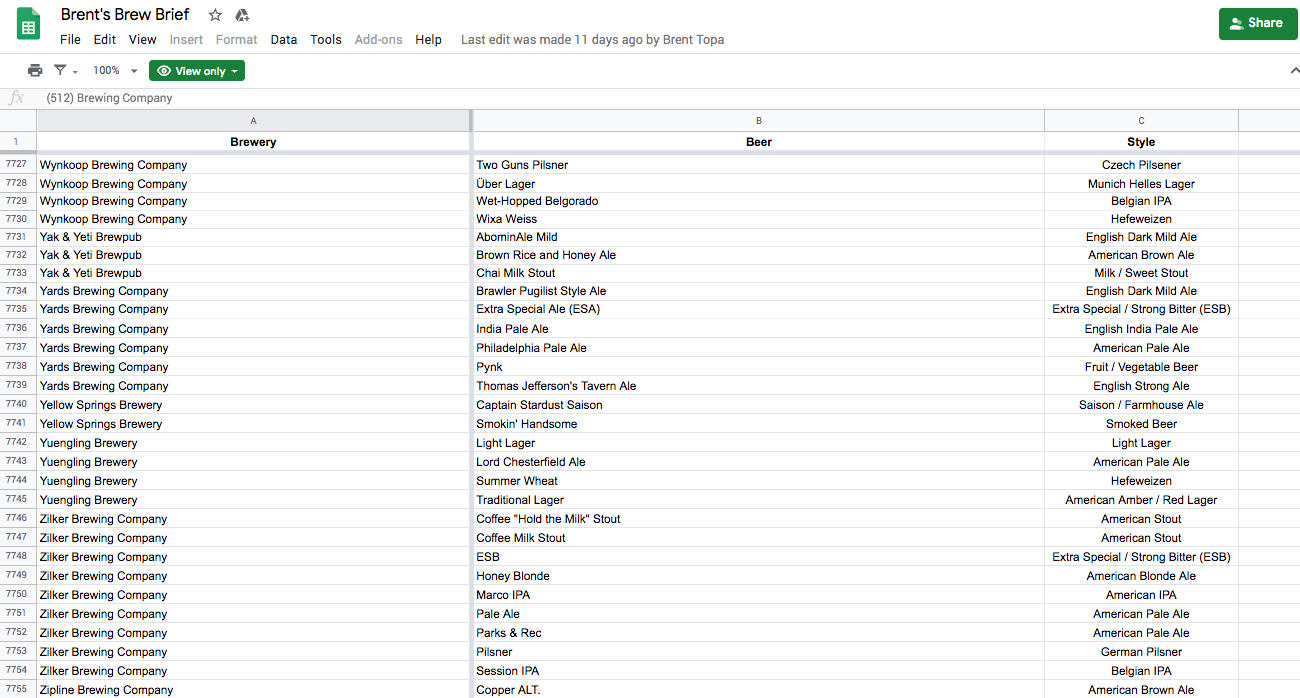Click the Print icon

35,71
